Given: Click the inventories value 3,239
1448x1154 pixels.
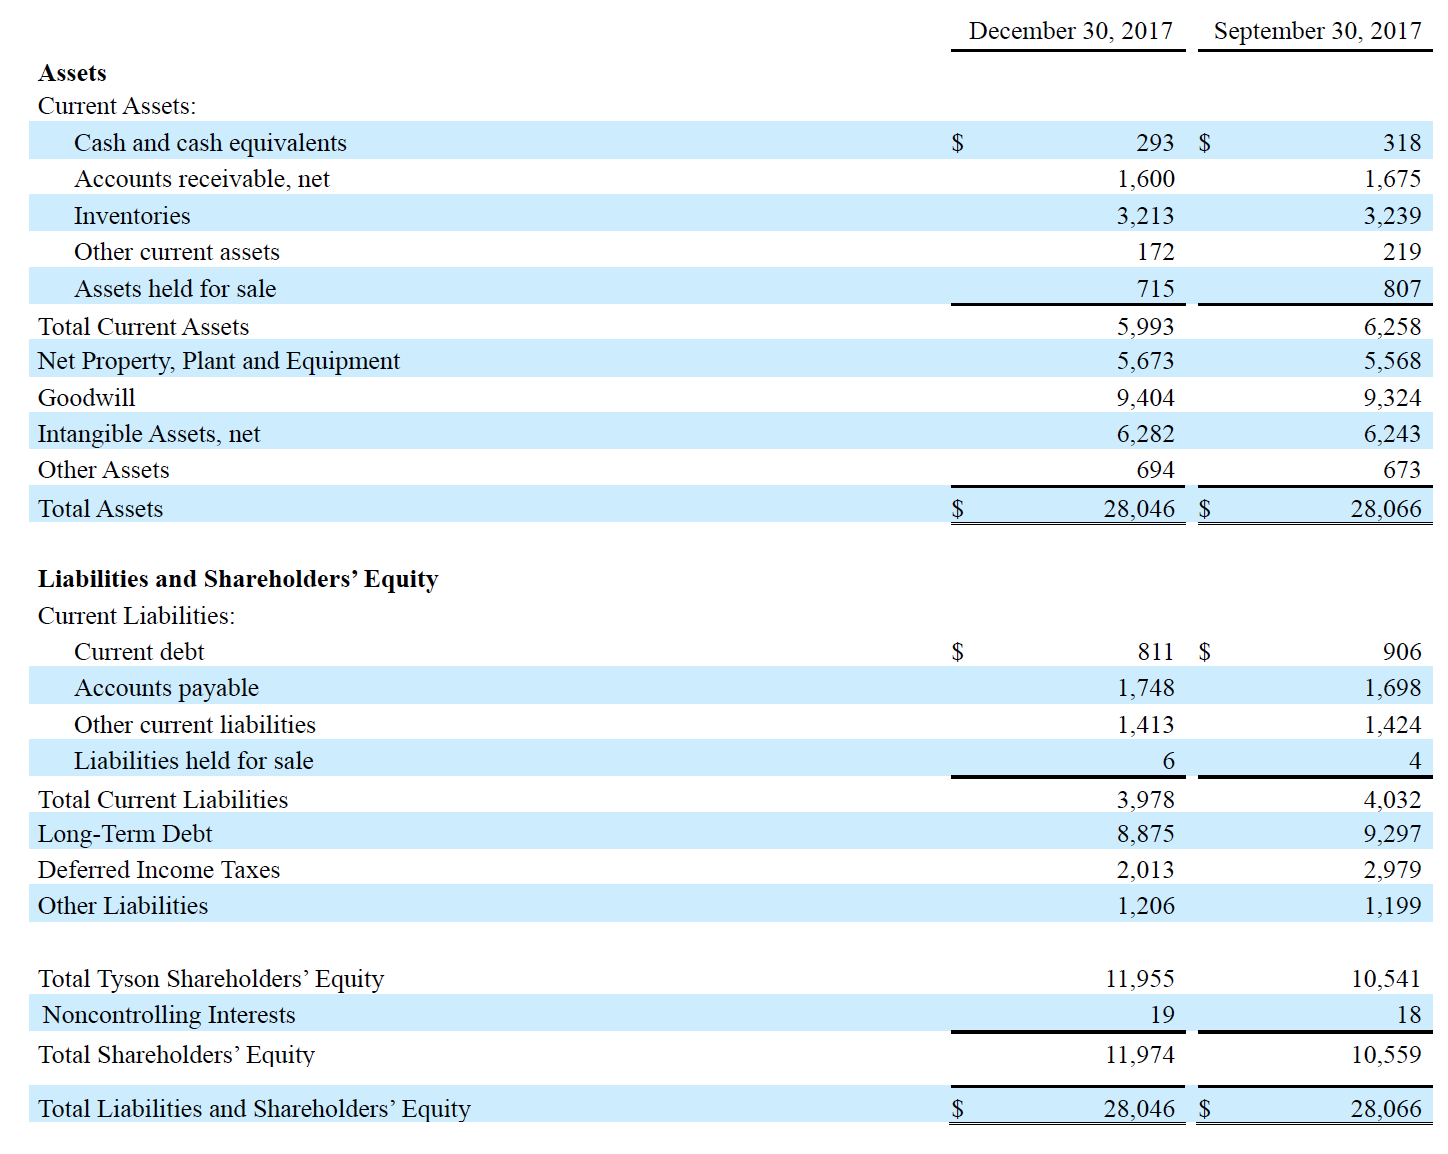Looking at the screenshot, I should (x=1392, y=216).
